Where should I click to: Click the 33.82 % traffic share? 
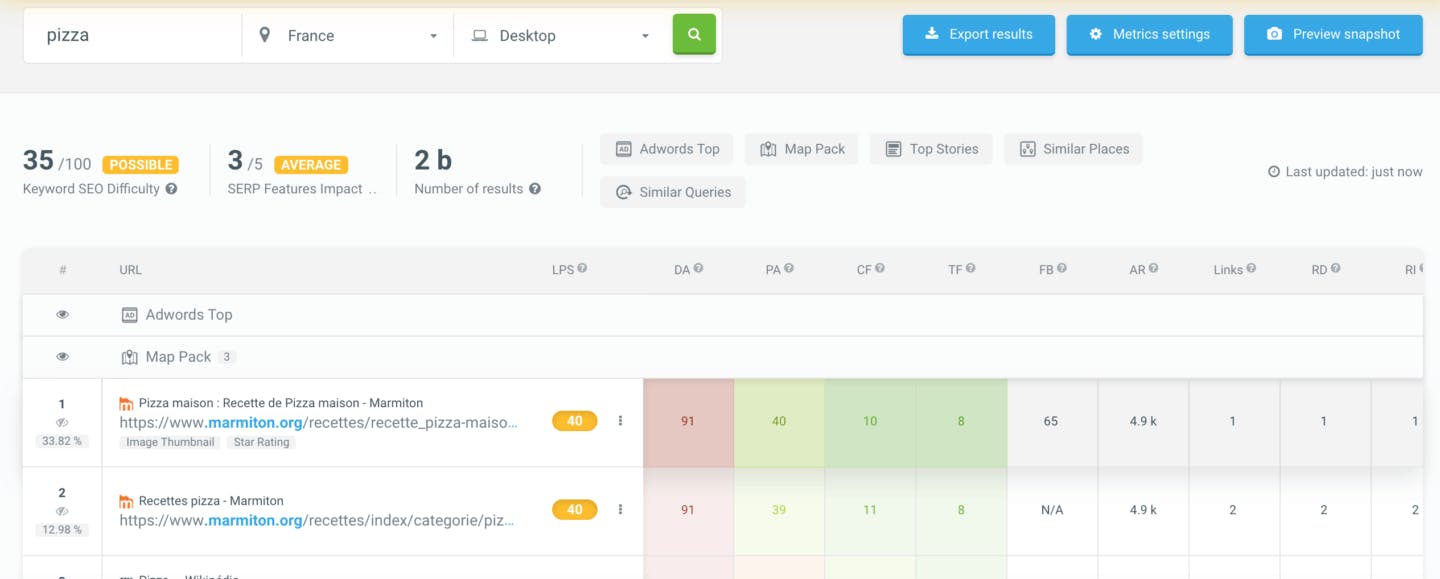62,440
